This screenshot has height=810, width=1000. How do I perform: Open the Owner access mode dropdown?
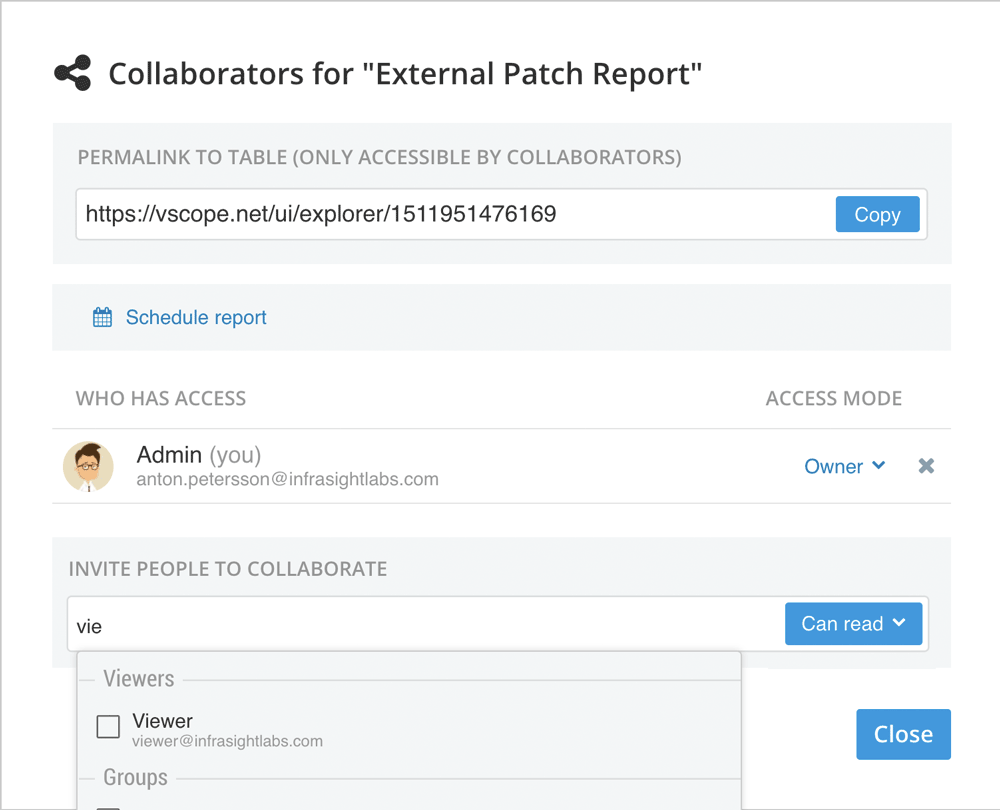pyautogui.click(x=844, y=466)
